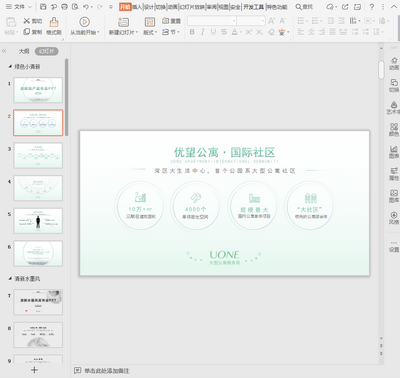Switch to the Developer Tools (开发工具) tab

(253, 7)
